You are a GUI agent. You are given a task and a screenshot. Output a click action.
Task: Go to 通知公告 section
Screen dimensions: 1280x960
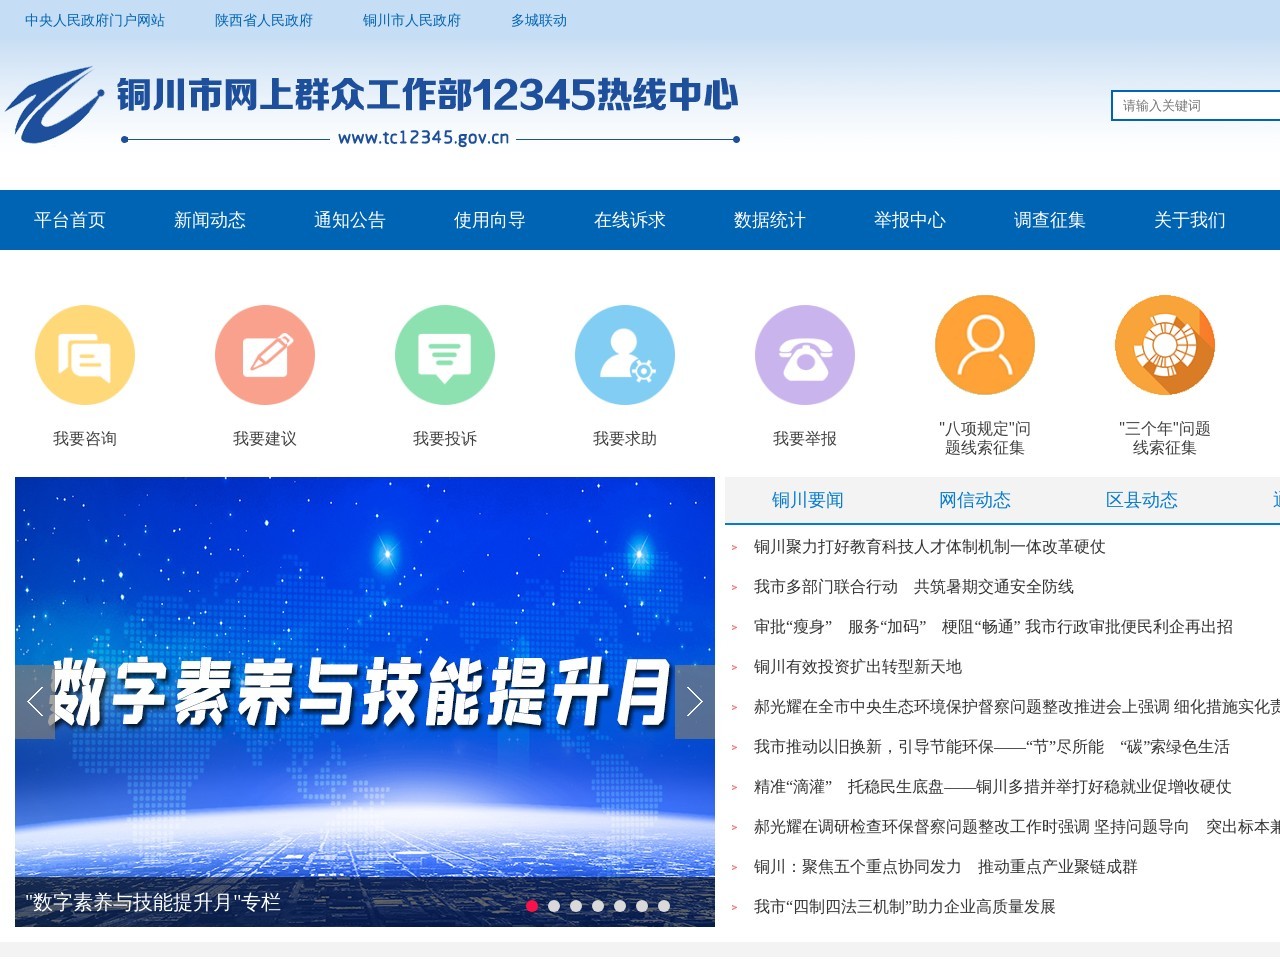[350, 220]
